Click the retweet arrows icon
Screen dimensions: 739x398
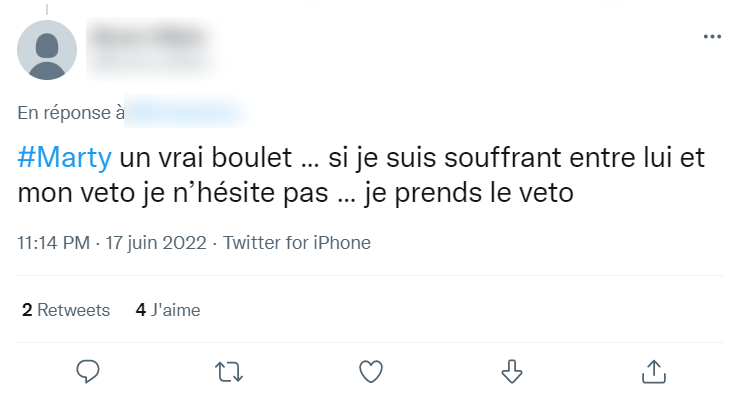229,372
